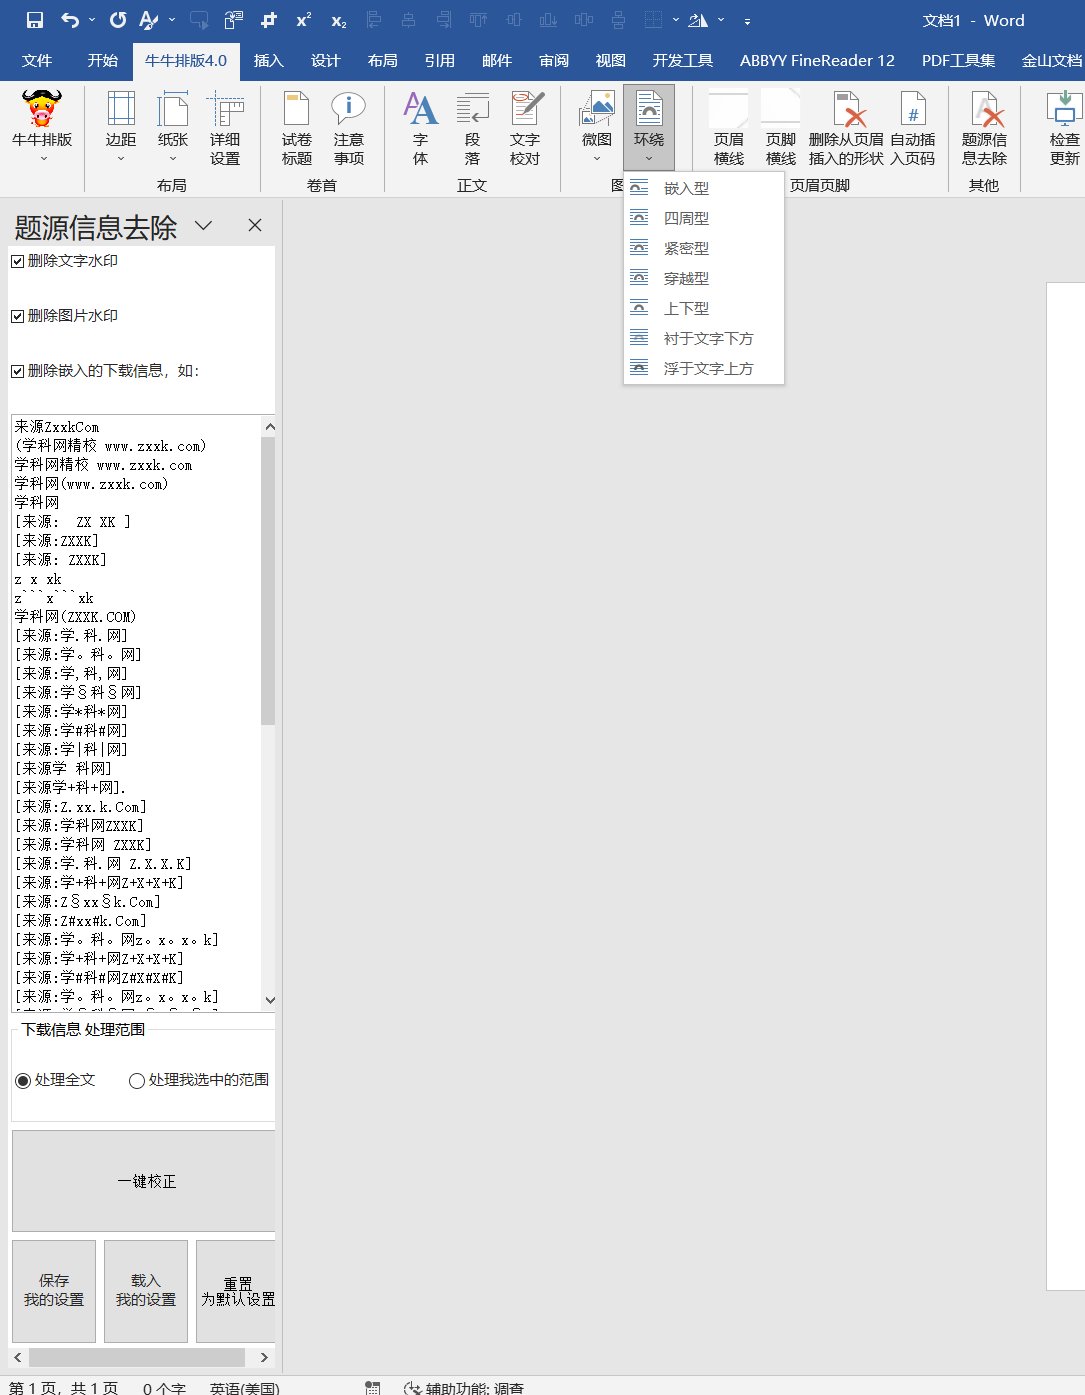This screenshot has height=1395, width=1085.
Task: Click 自动插入页码 icon
Action: click(913, 128)
